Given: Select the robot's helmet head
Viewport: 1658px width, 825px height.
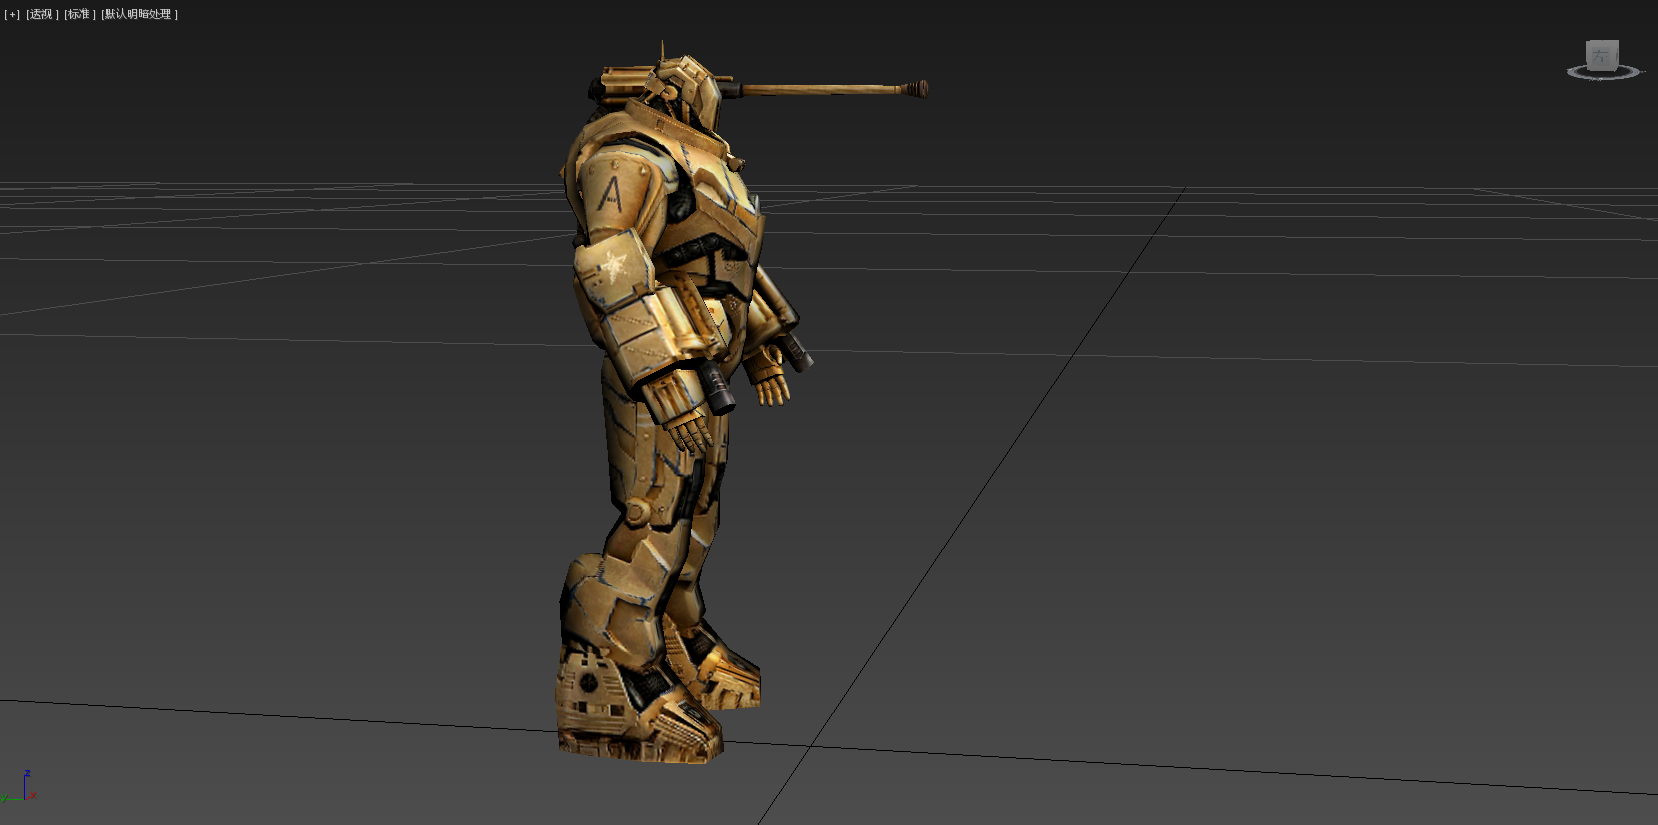Looking at the screenshot, I should (x=700, y=97).
